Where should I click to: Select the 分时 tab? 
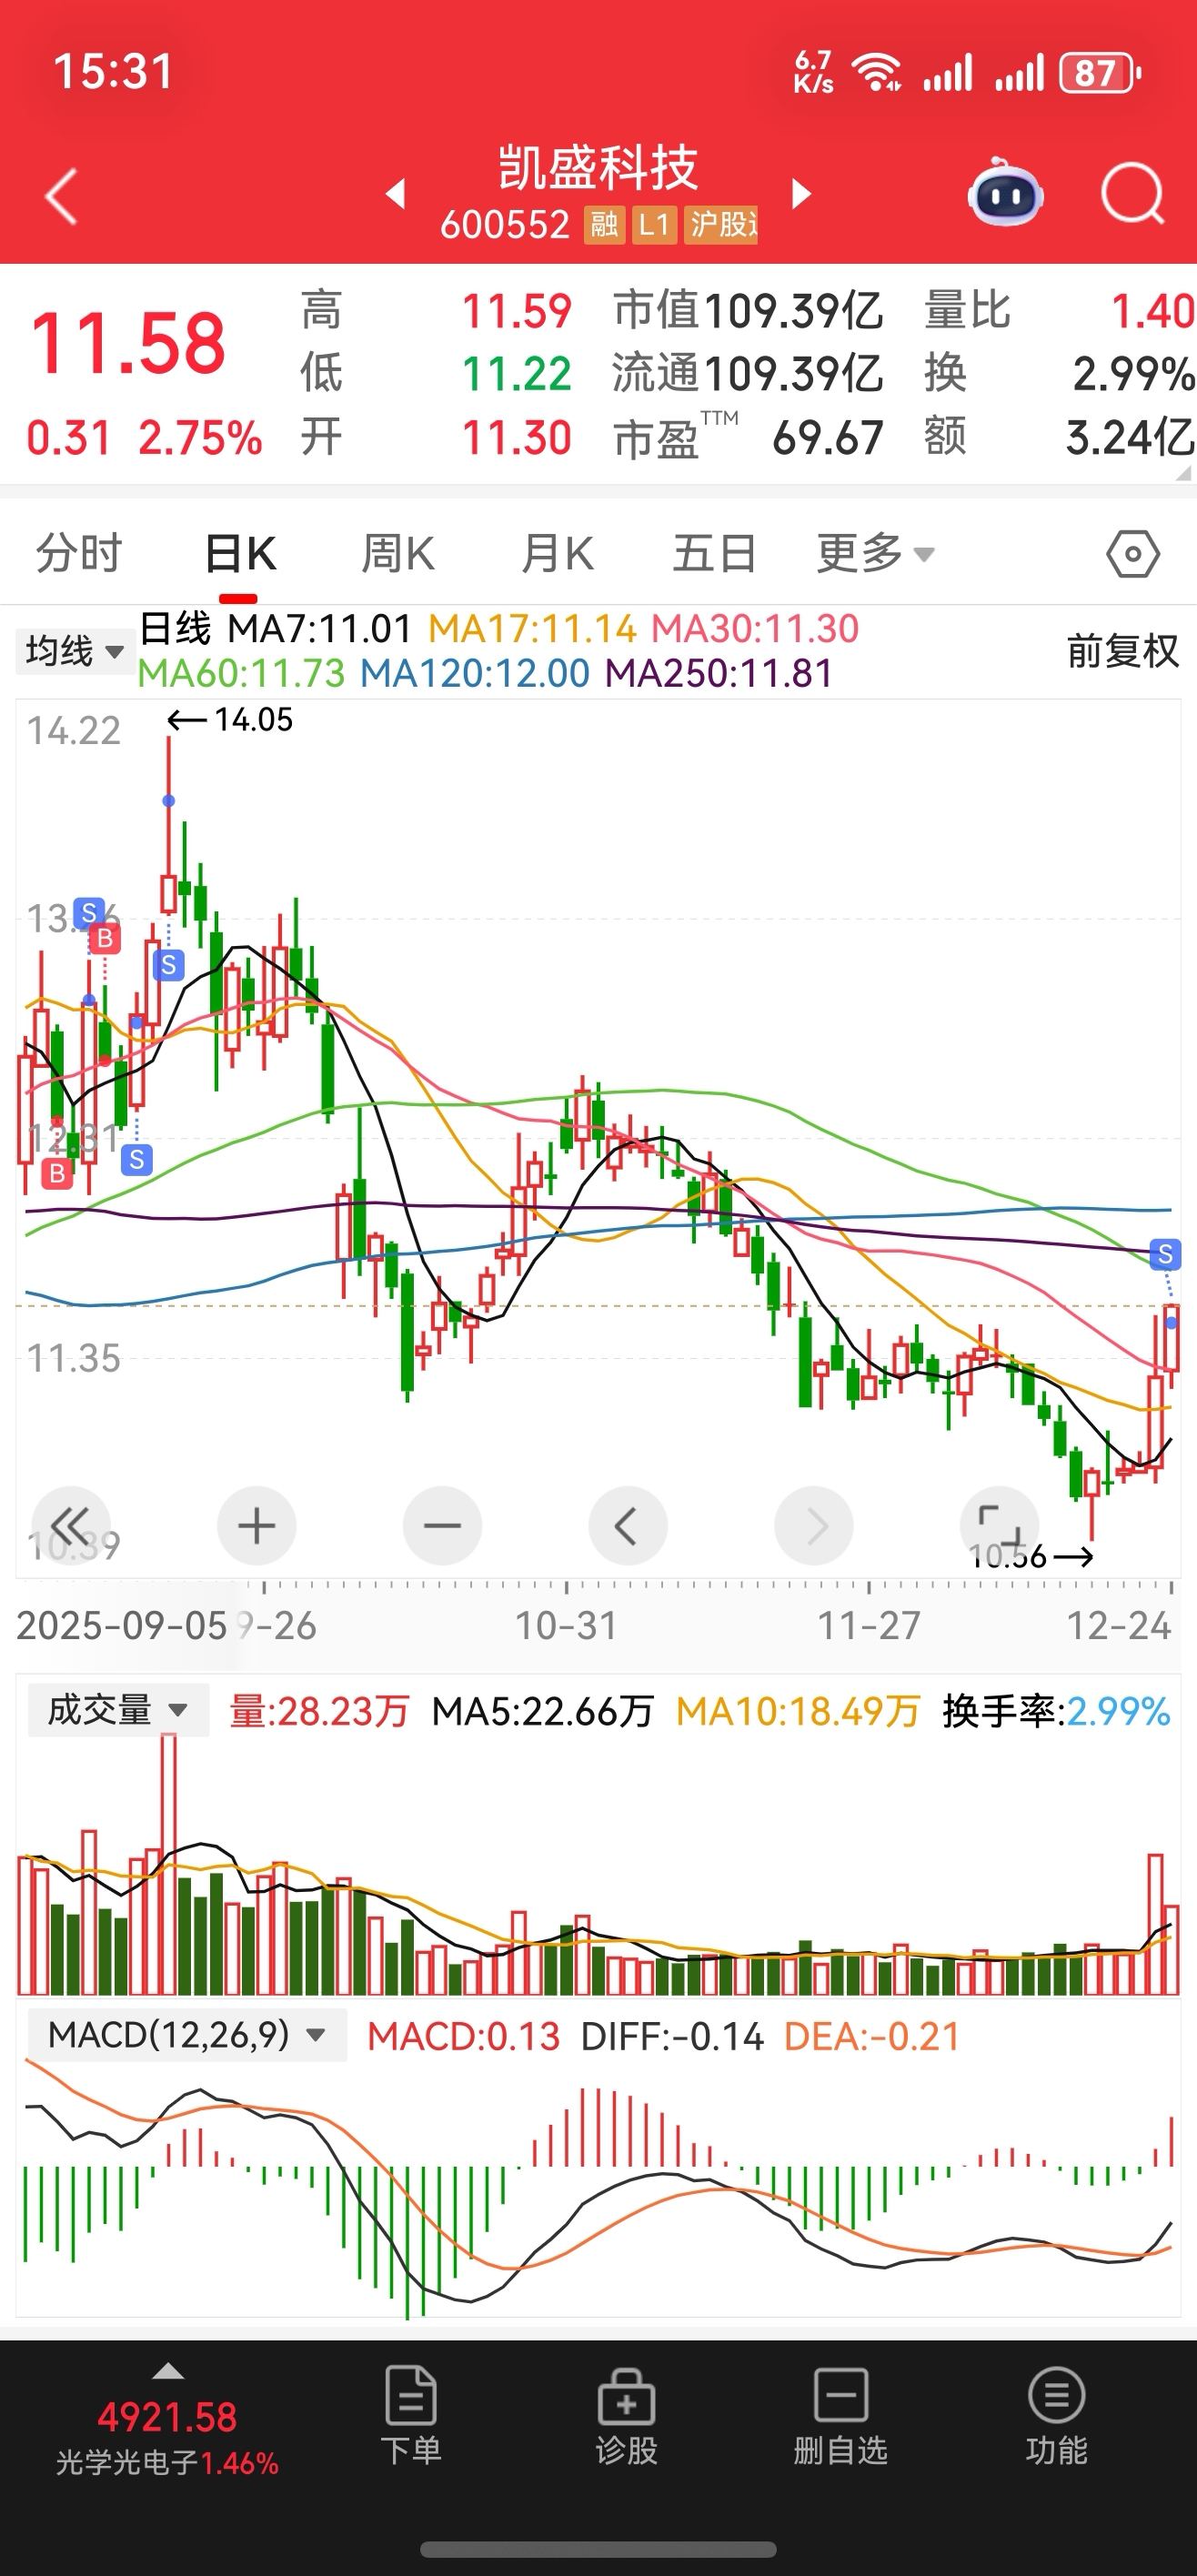coord(79,553)
